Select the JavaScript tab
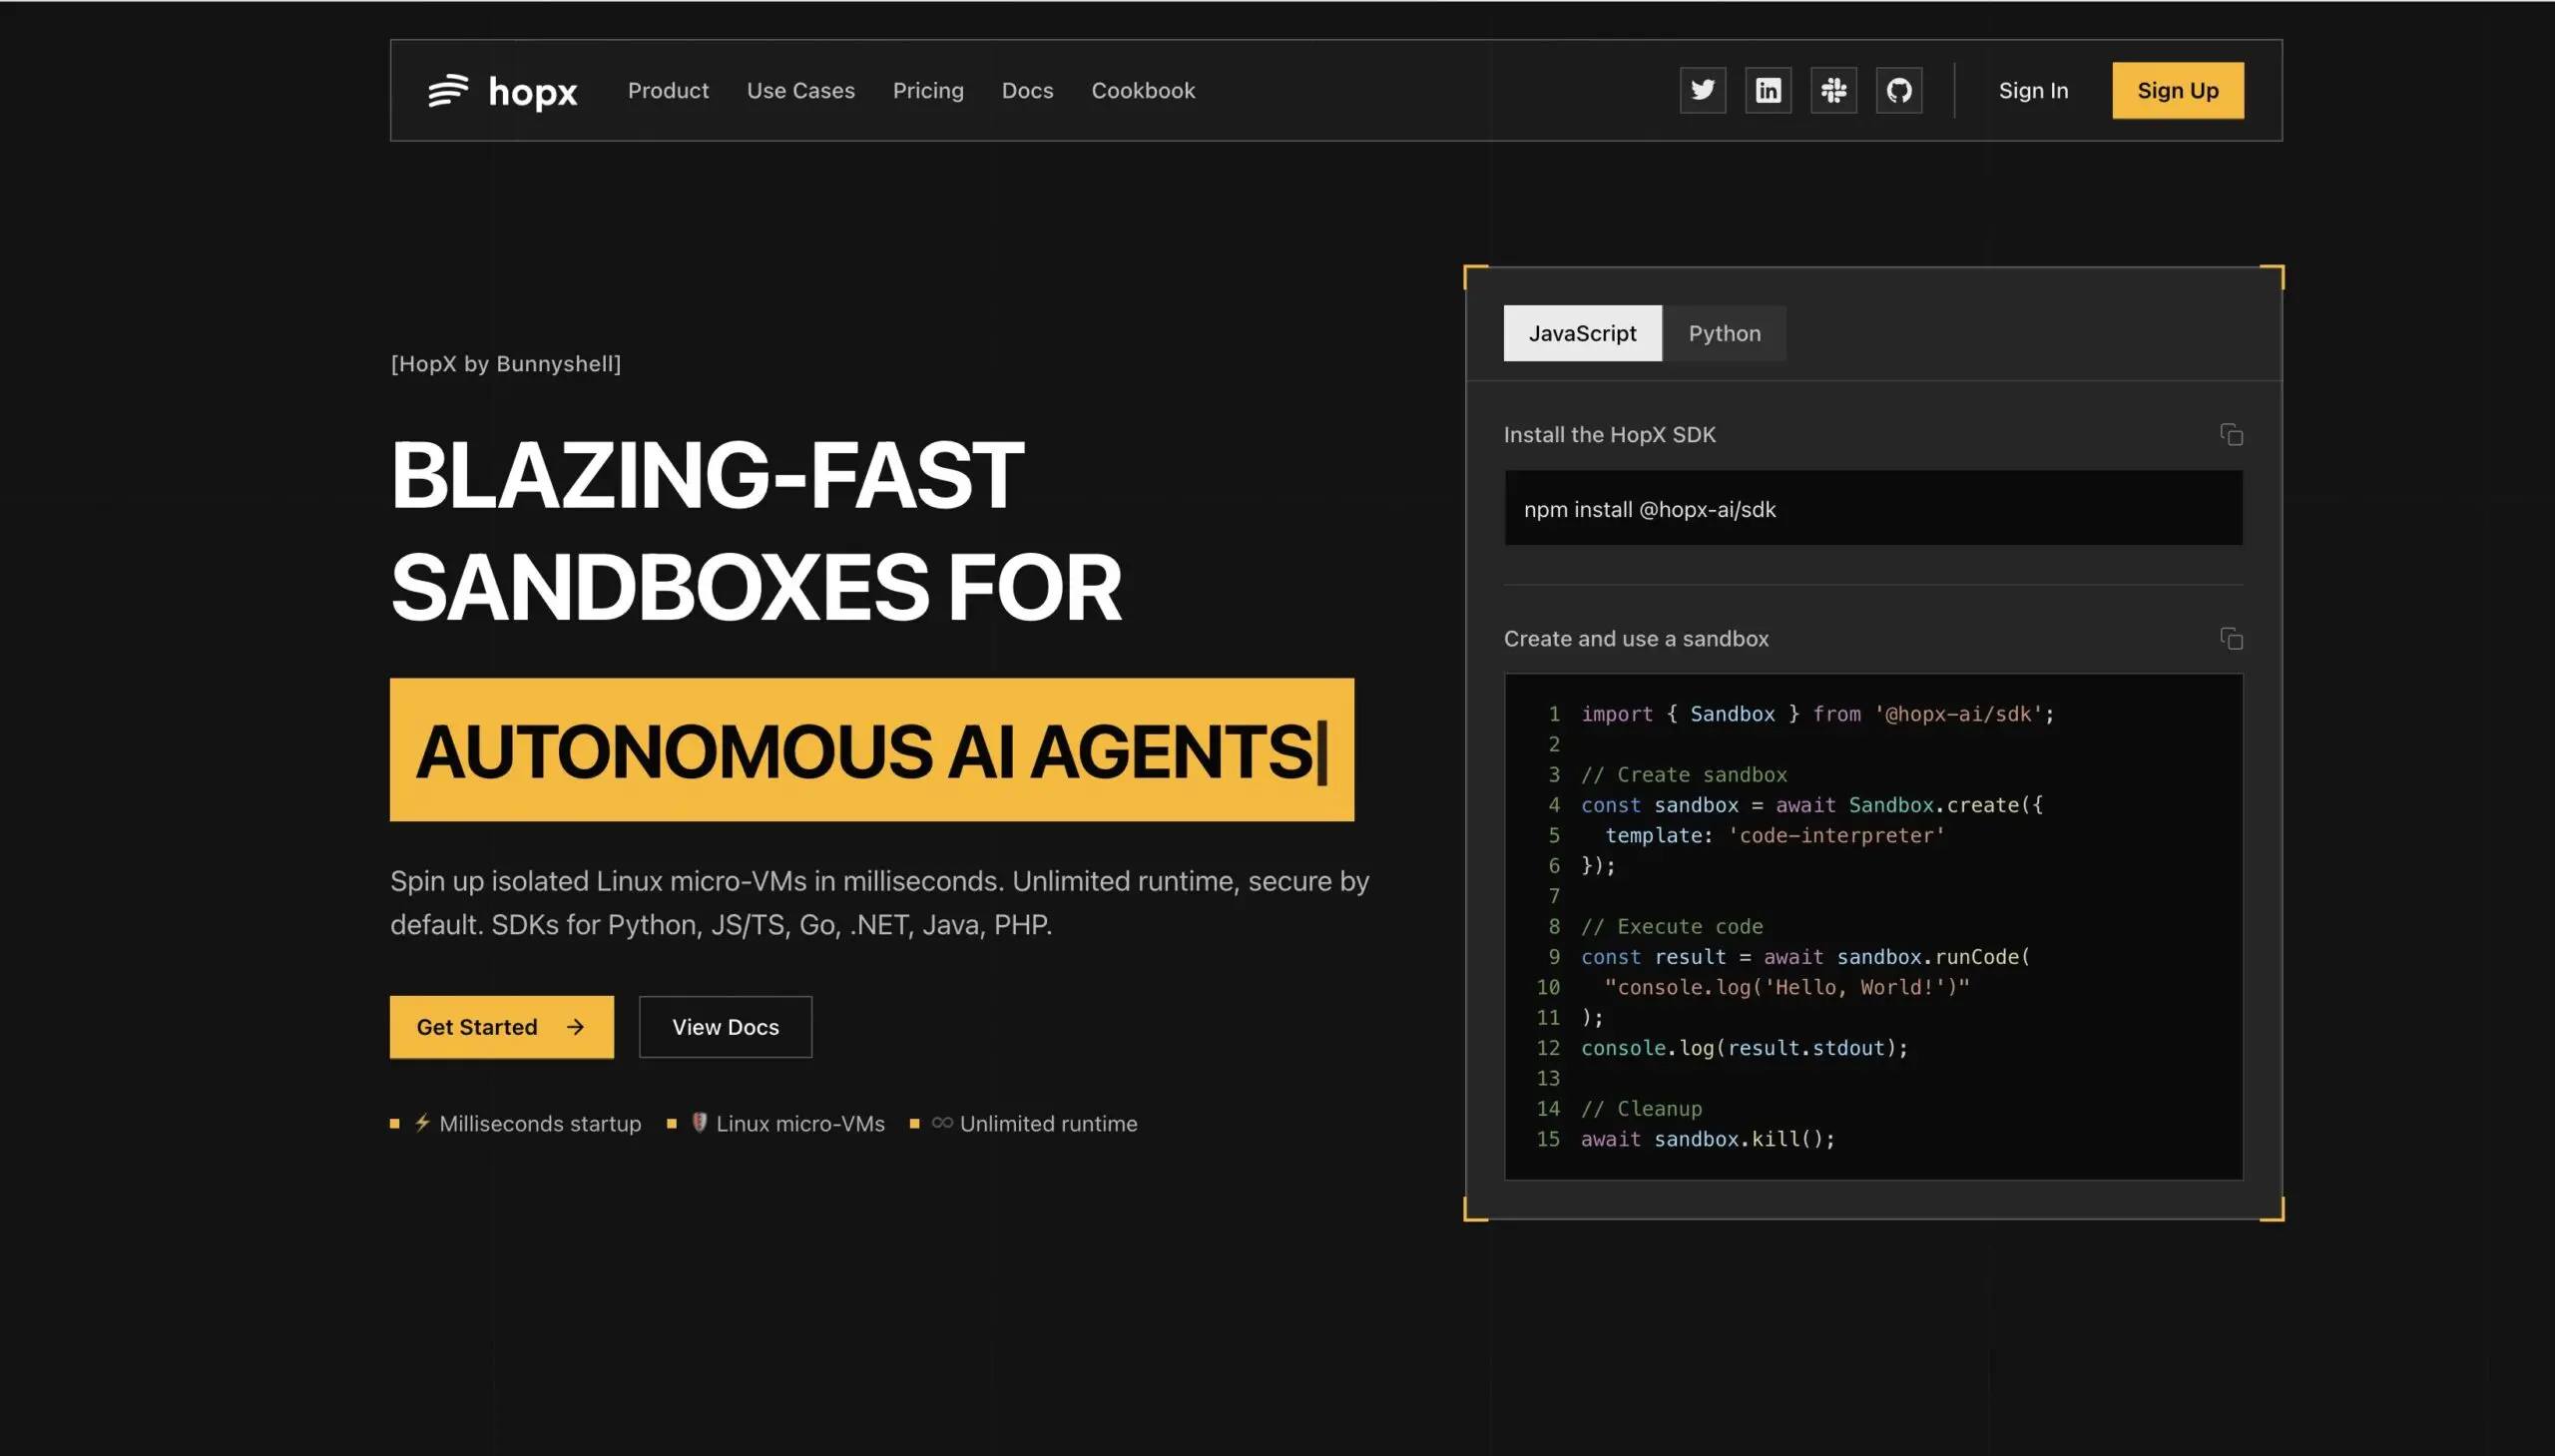The image size is (2555, 1456). click(1583, 333)
